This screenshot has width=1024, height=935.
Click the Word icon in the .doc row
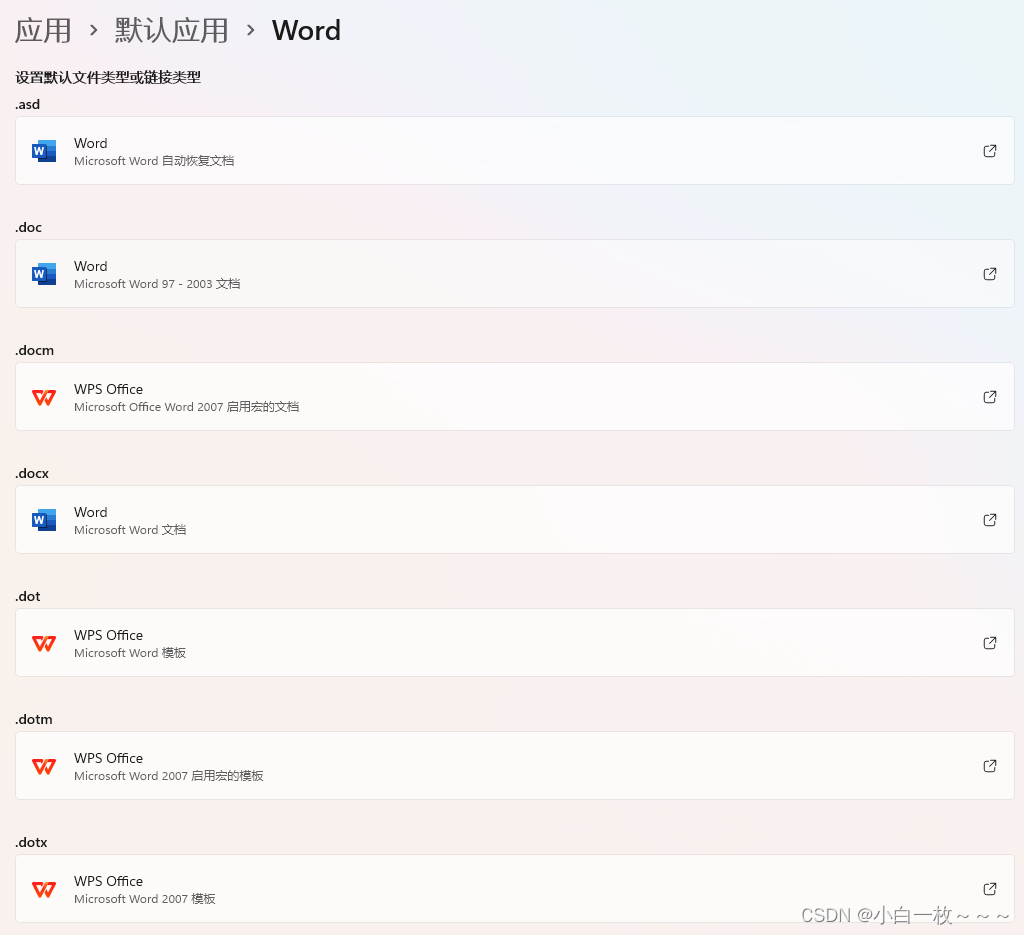pos(44,273)
